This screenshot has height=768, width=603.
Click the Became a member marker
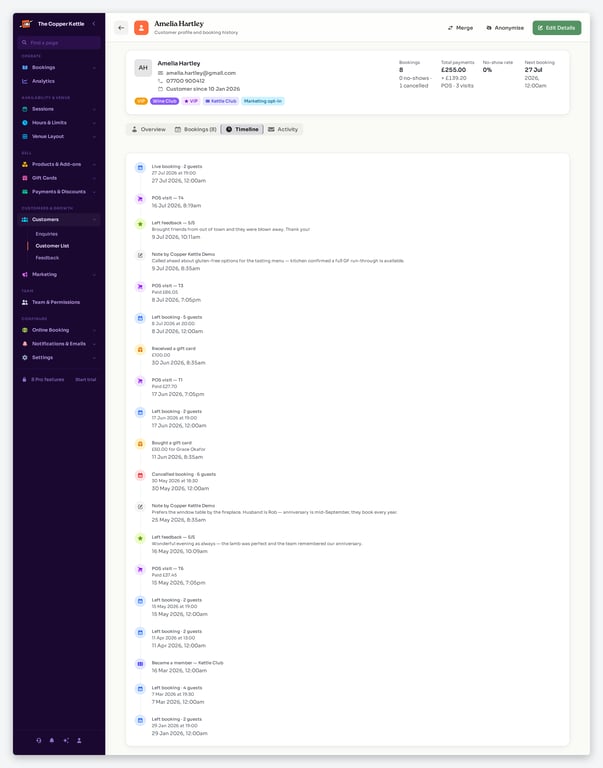tap(140, 664)
